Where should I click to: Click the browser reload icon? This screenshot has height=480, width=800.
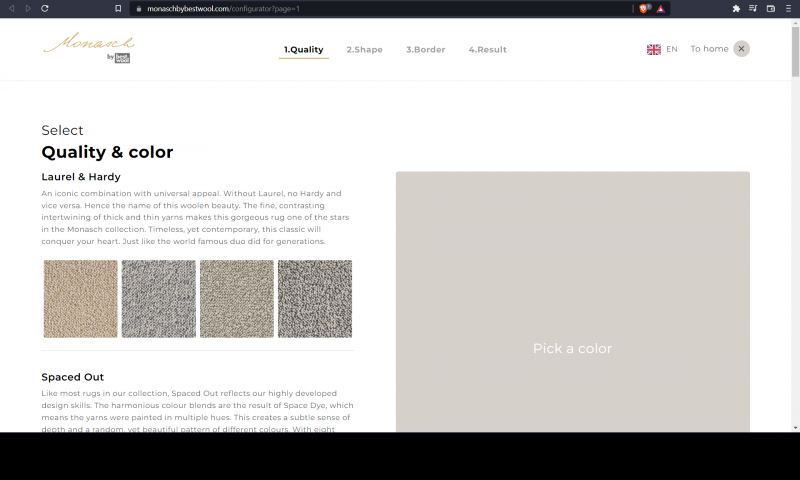click(x=45, y=8)
